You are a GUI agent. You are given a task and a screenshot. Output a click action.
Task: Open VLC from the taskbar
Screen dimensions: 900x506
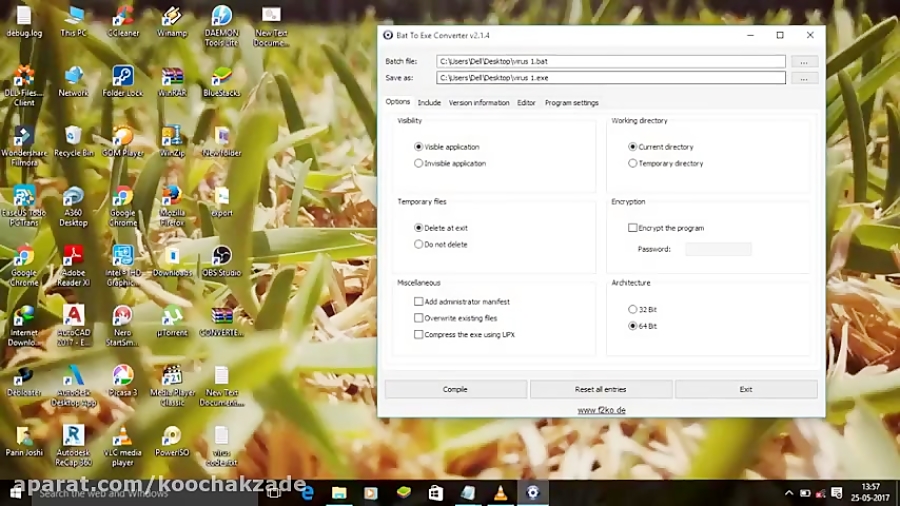point(501,493)
